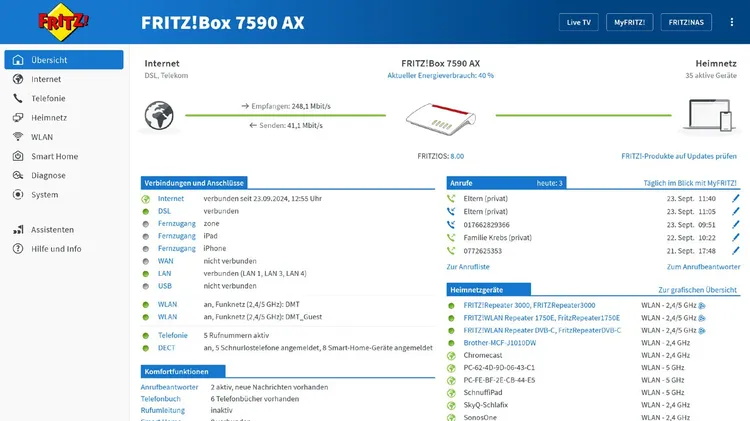Select Übersicht in the sidebar
The width and height of the screenshot is (750, 421).
(64, 60)
